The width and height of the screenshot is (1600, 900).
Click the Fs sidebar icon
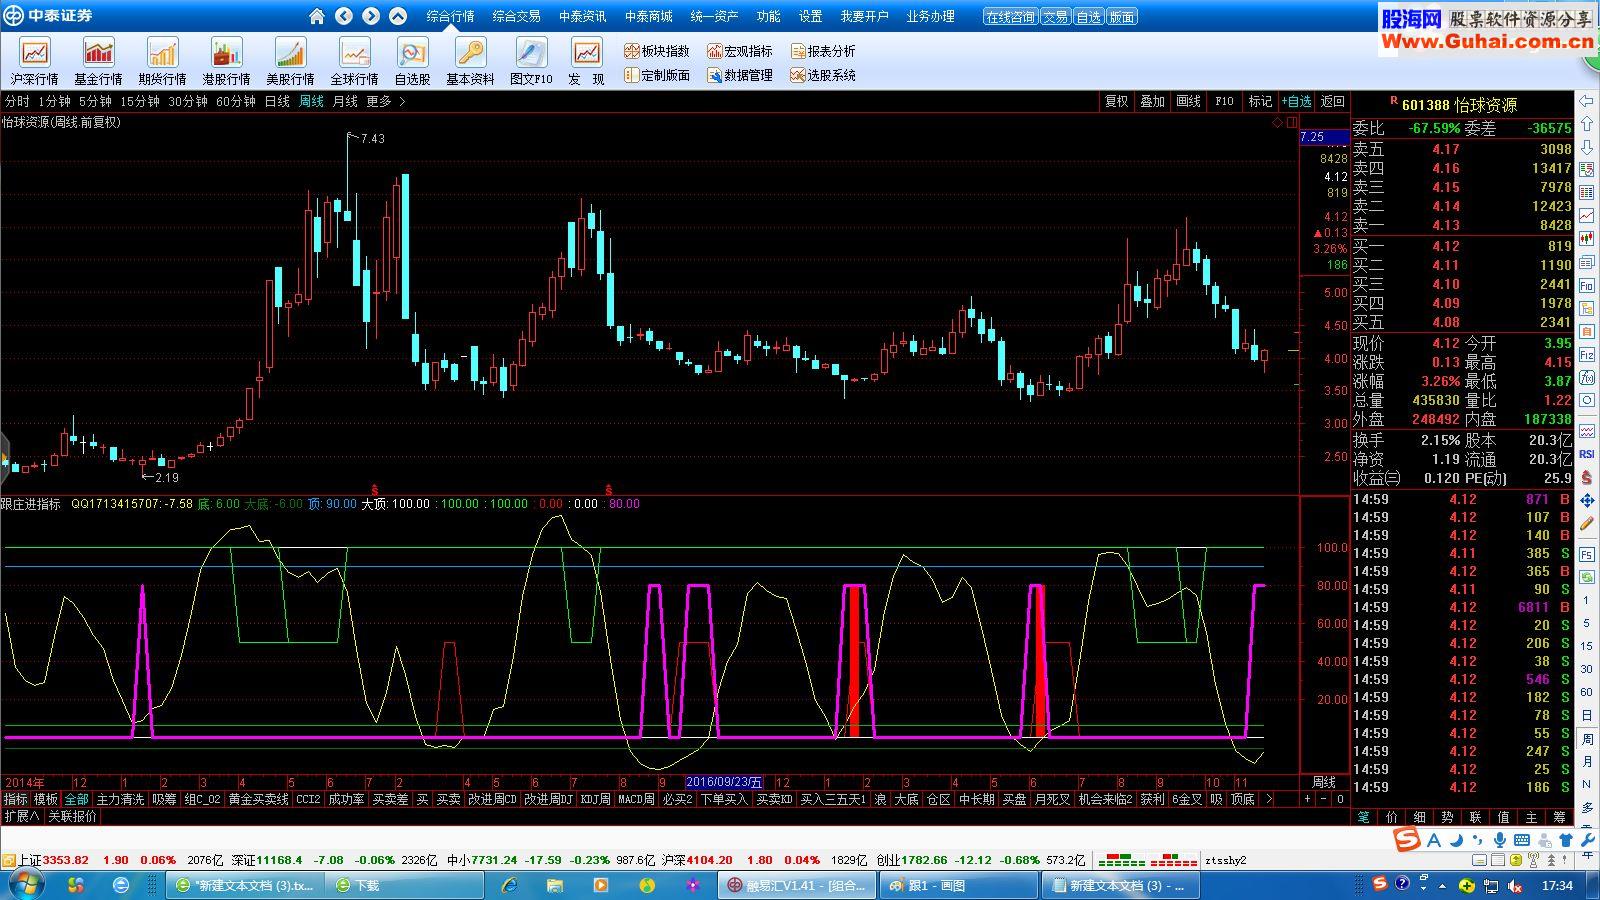(1587, 554)
